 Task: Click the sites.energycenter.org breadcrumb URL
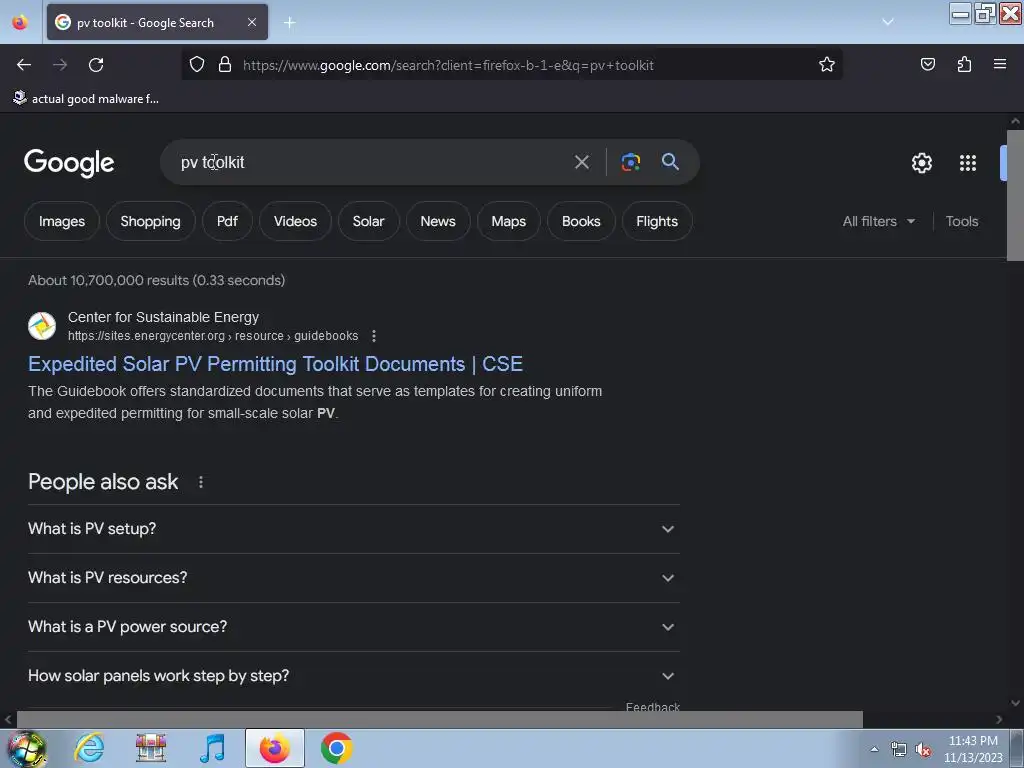click(x=213, y=336)
